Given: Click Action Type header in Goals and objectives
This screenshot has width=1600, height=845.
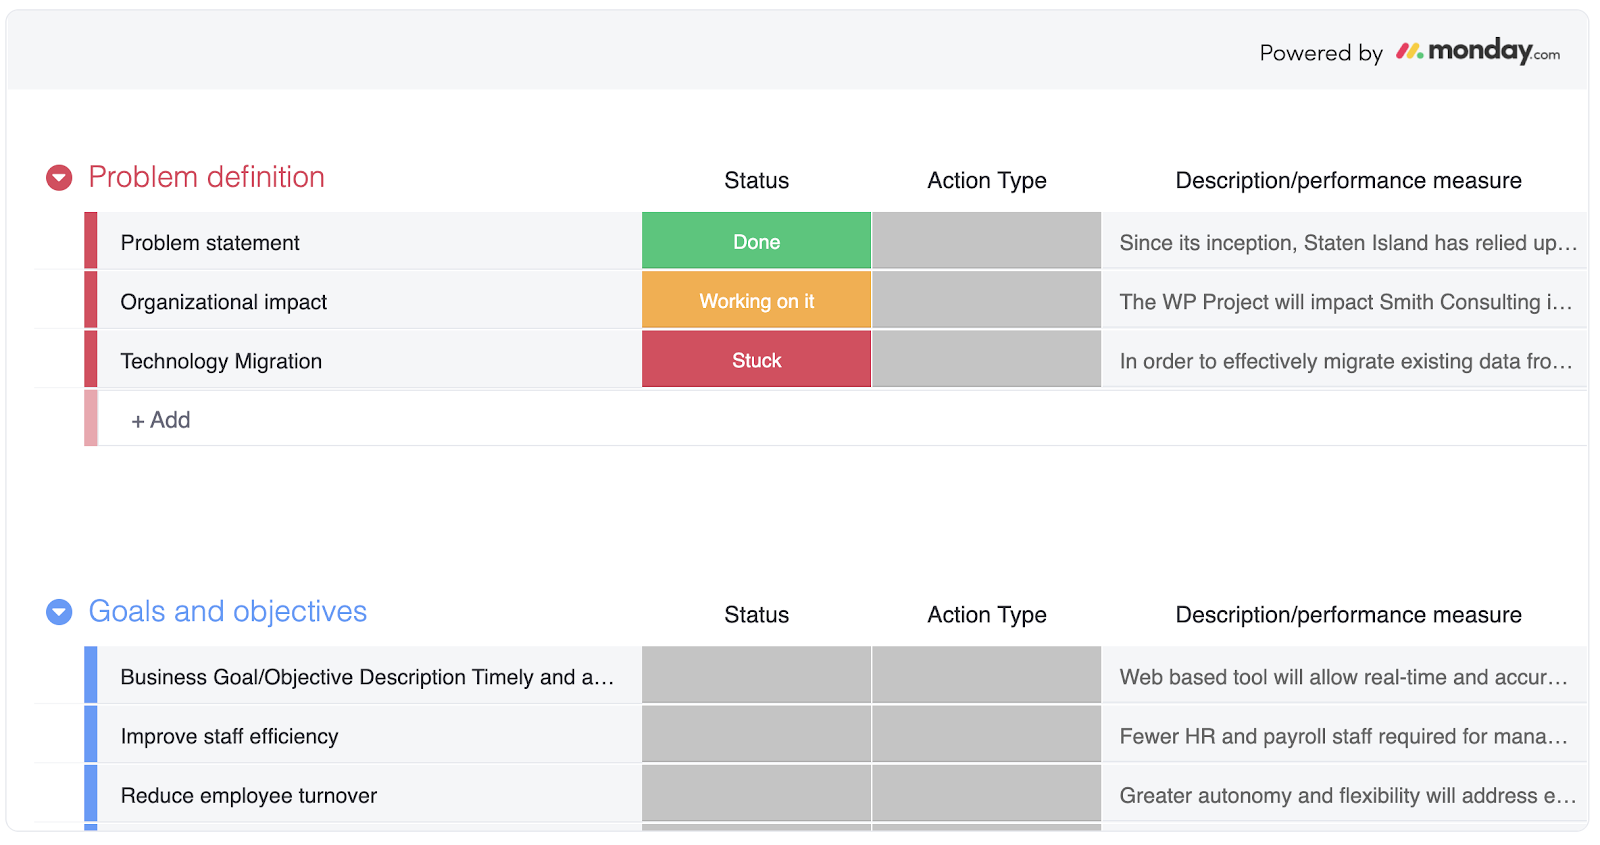Looking at the screenshot, I should coord(987,615).
